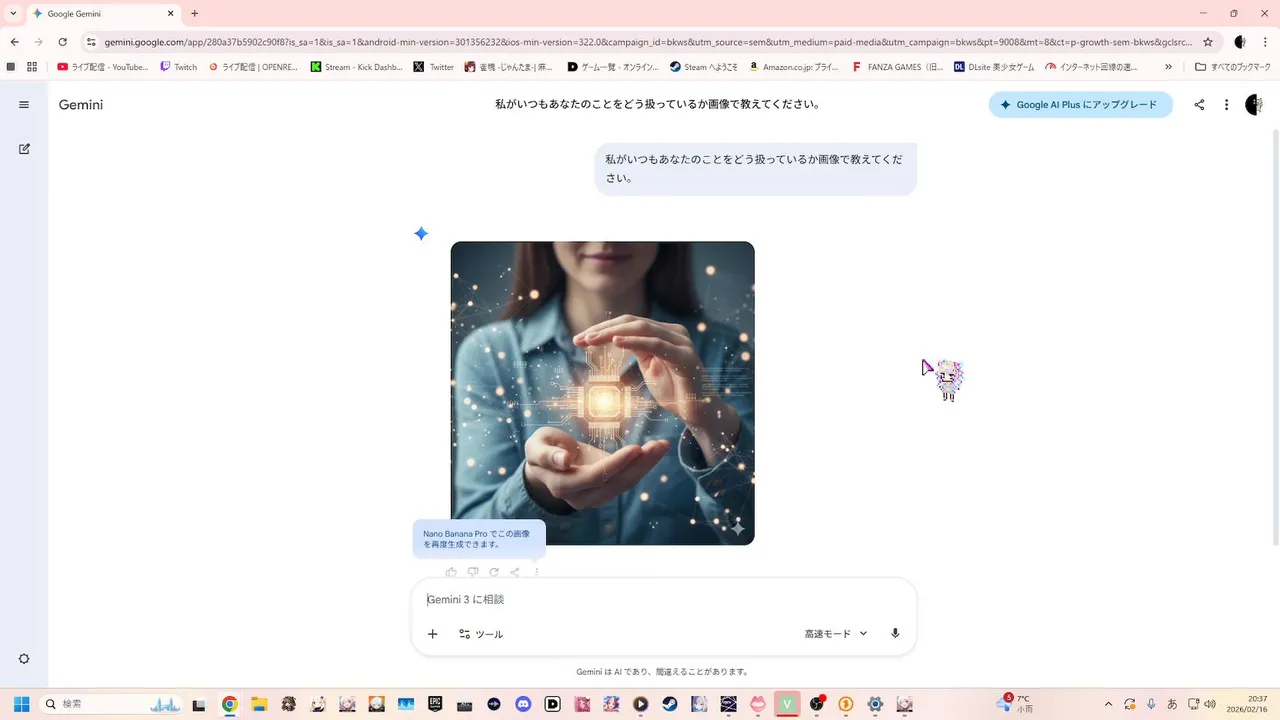Open the tab search dropdown arrow
The image size is (1280, 720).
coord(13,14)
